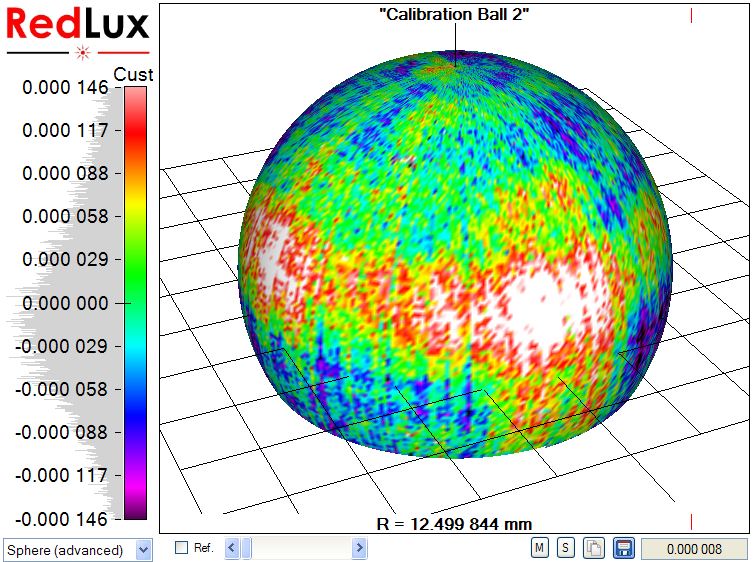753x562 pixels.
Task: Enable the Ref. checkbox
Action: (182, 548)
